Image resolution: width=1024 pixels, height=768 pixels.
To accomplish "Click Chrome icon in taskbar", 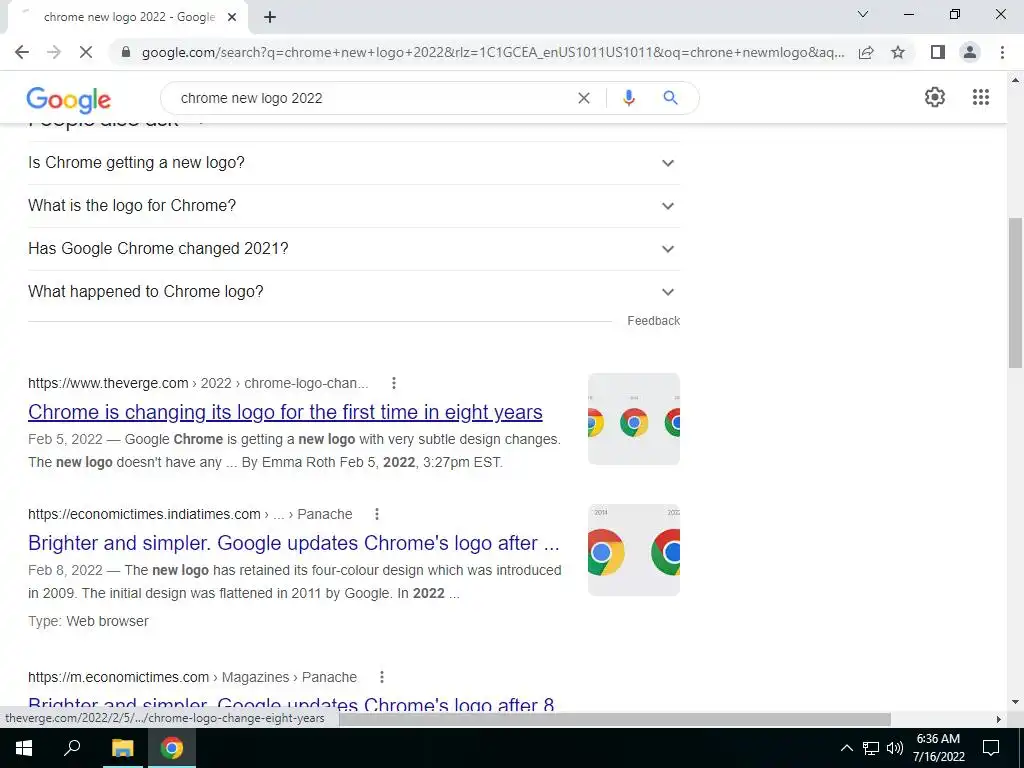I will pyautogui.click(x=172, y=748).
